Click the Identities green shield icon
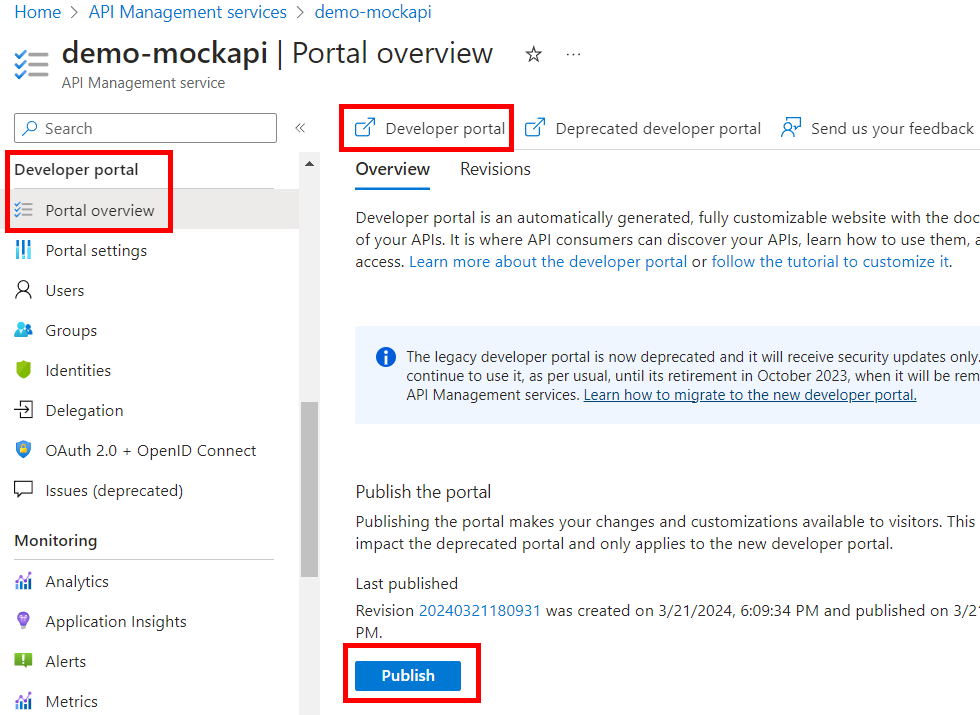This screenshot has width=980, height=715. (x=24, y=370)
